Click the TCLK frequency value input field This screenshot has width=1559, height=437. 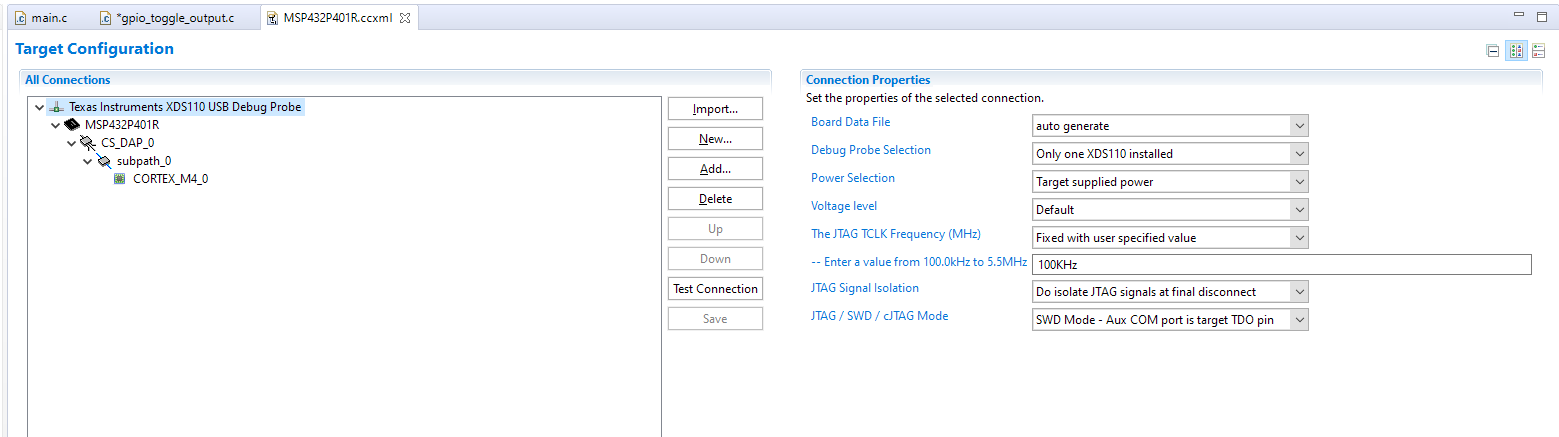tap(1281, 265)
